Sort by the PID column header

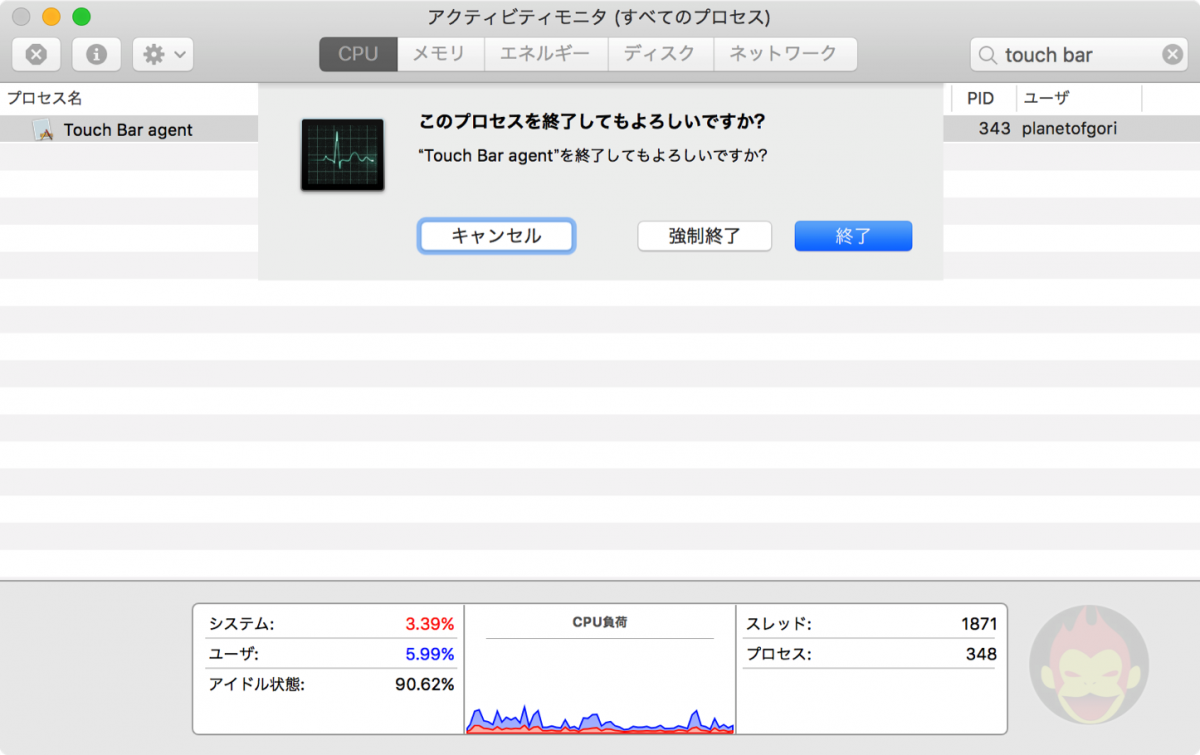pyautogui.click(x=980, y=98)
